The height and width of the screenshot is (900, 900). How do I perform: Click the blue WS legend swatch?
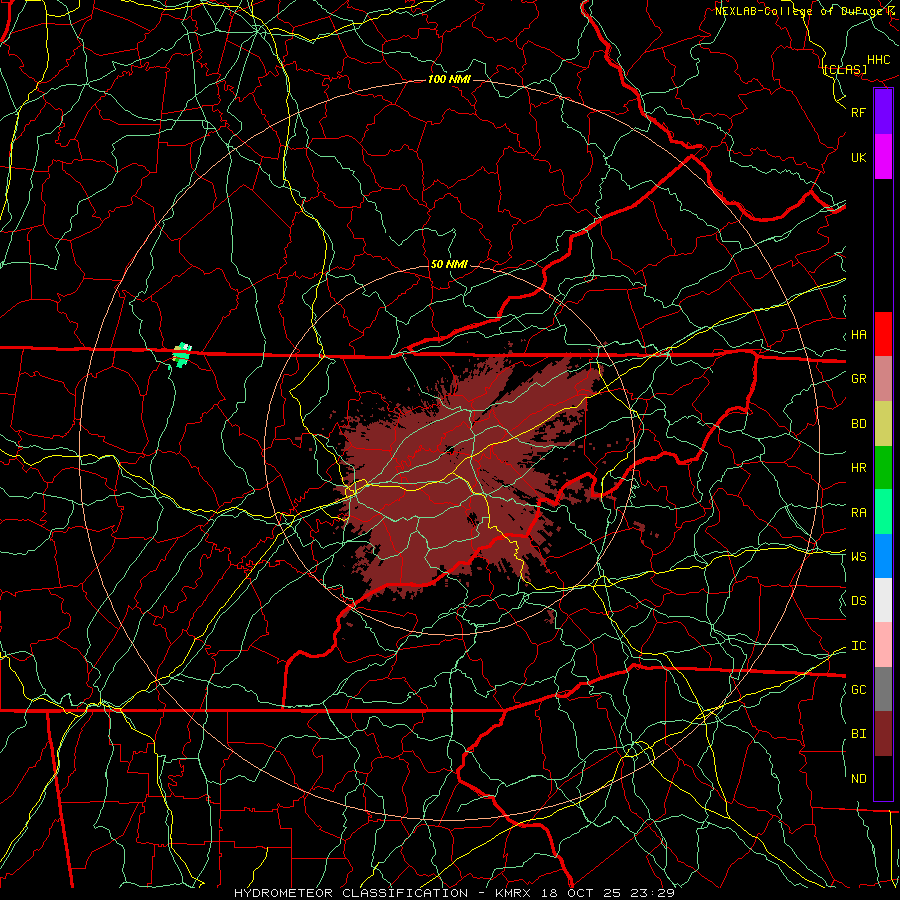tap(883, 556)
